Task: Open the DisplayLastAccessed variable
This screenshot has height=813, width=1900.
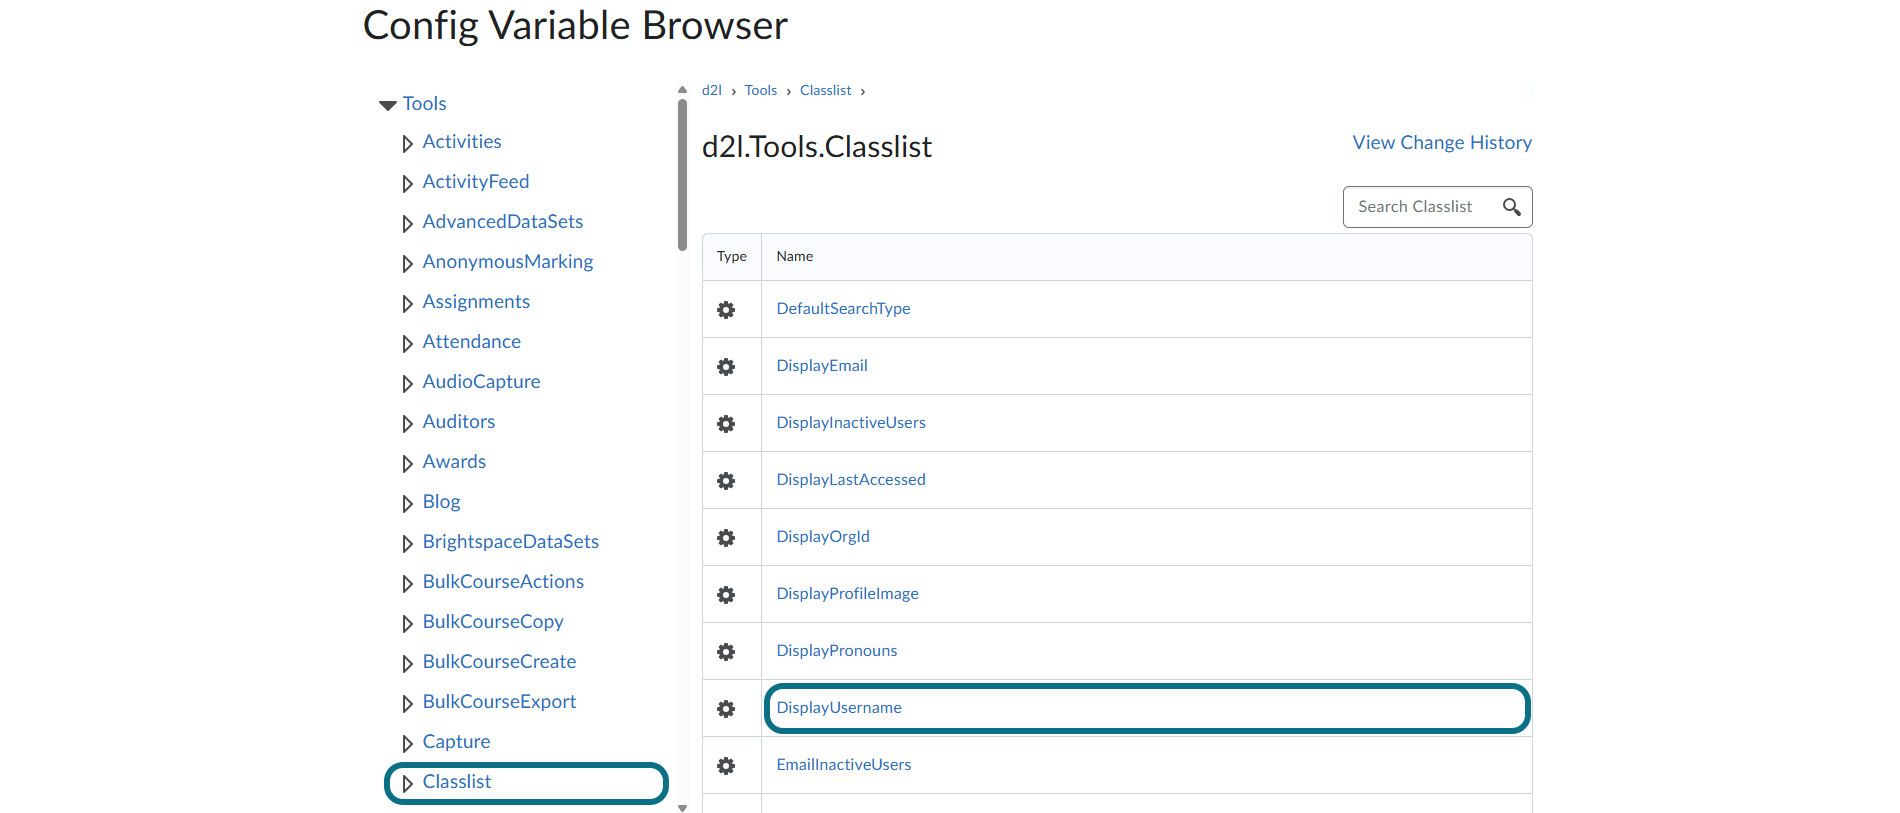Action: (851, 480)
